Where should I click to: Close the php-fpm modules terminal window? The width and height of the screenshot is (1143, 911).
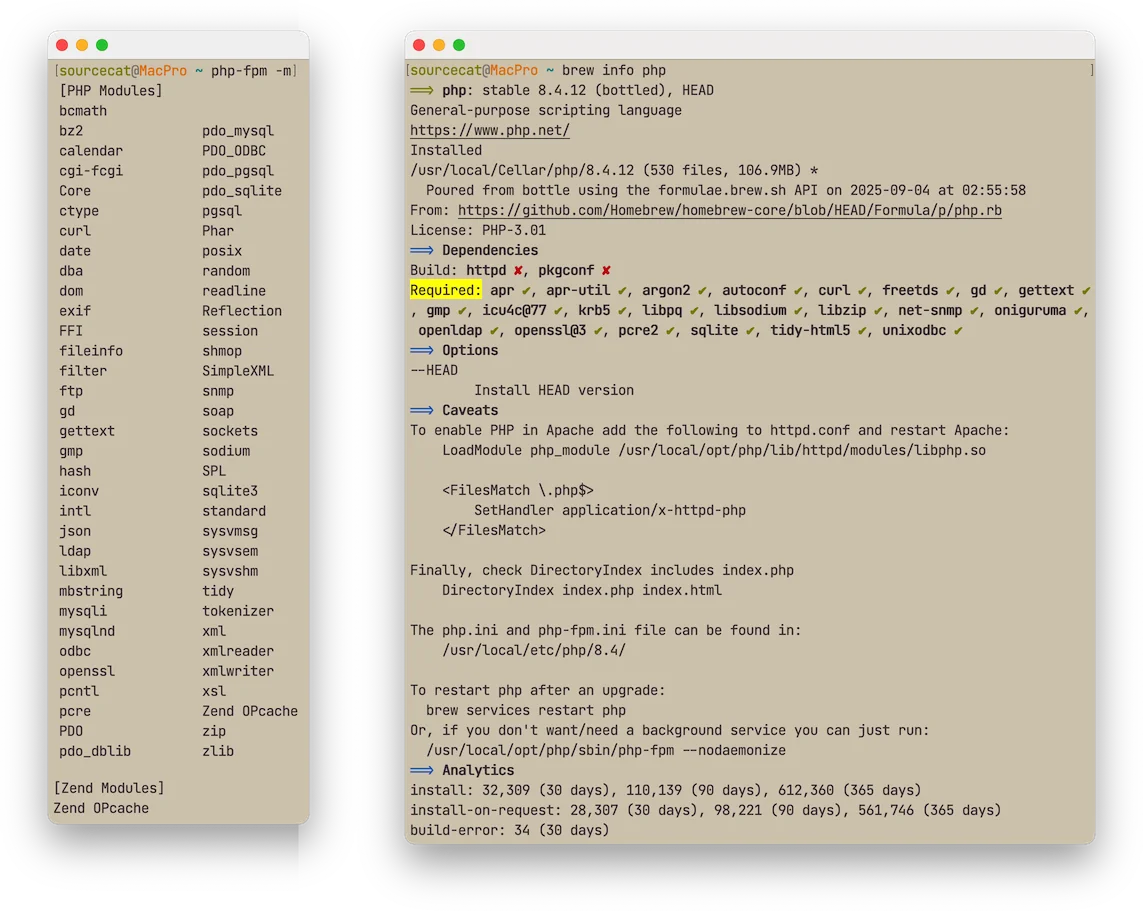point(62,45)
